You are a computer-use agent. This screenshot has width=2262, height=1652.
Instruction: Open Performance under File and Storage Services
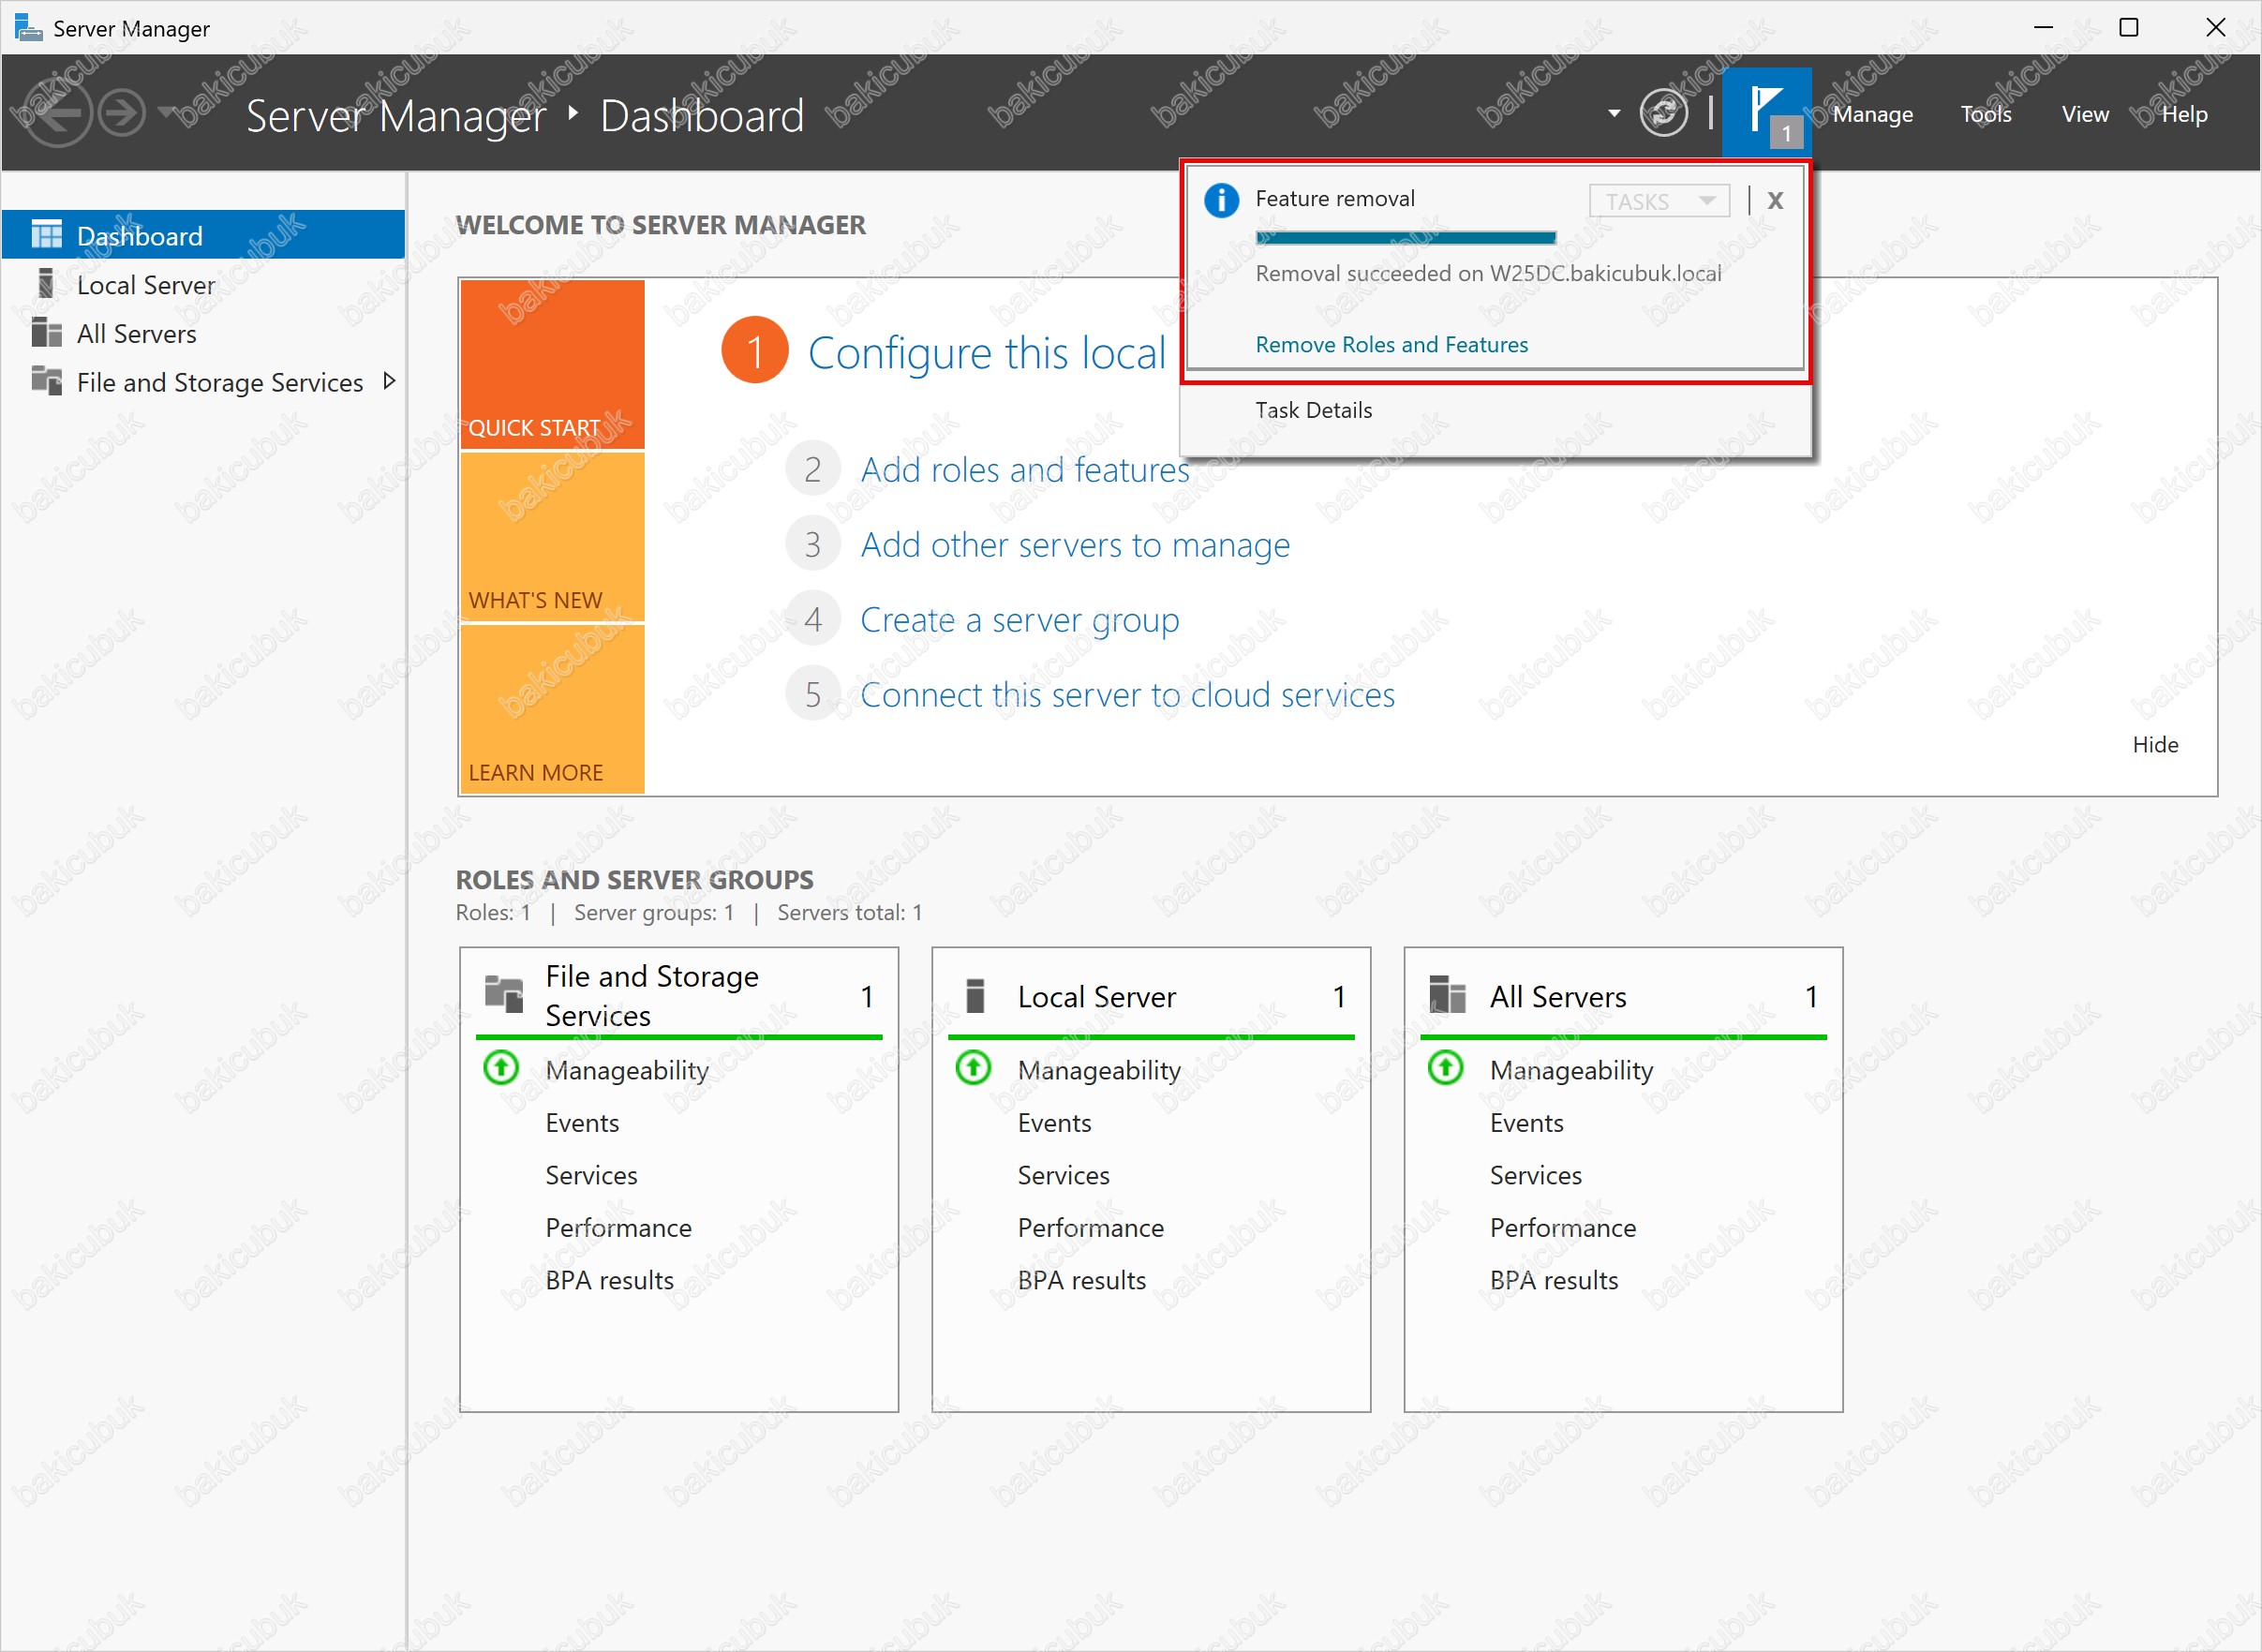618,1227
